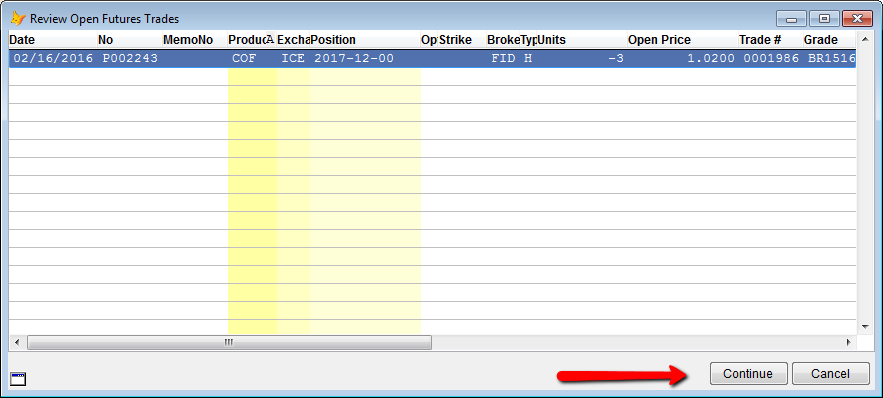Click the No column header
Screen dimensions: 883x398
click(129, 40)
